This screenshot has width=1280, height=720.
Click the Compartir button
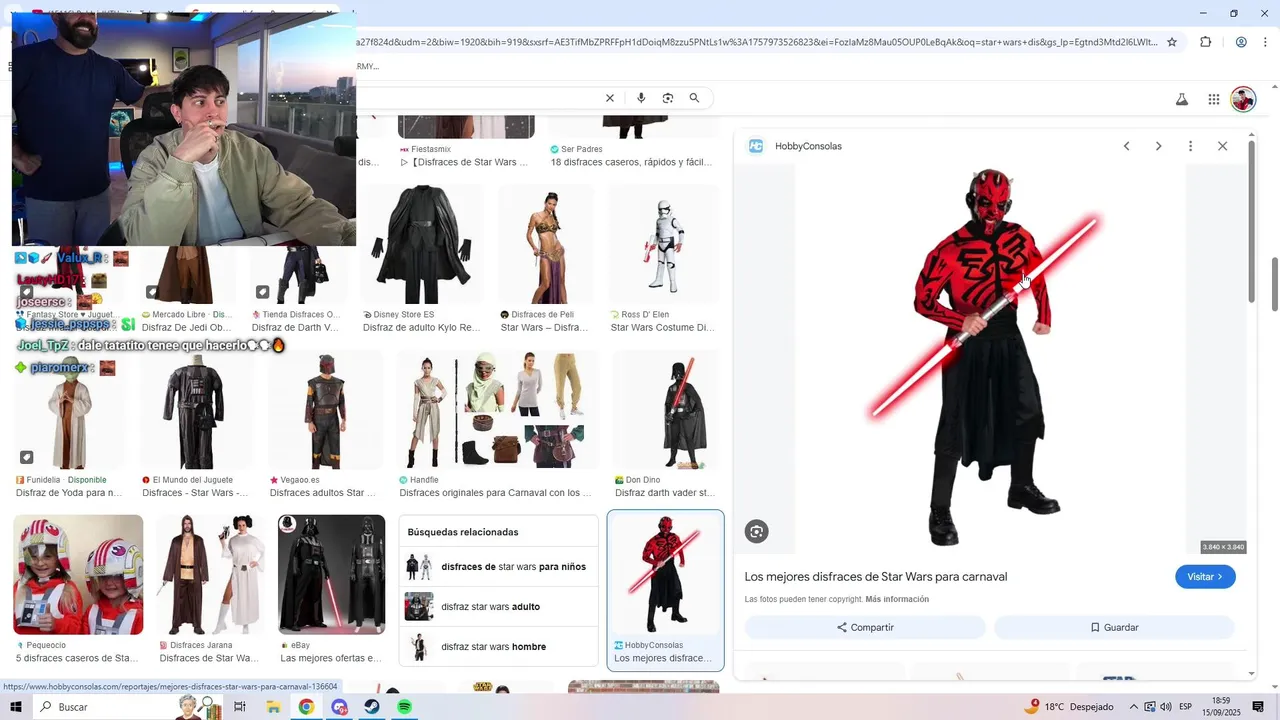(x=865, y=627)
